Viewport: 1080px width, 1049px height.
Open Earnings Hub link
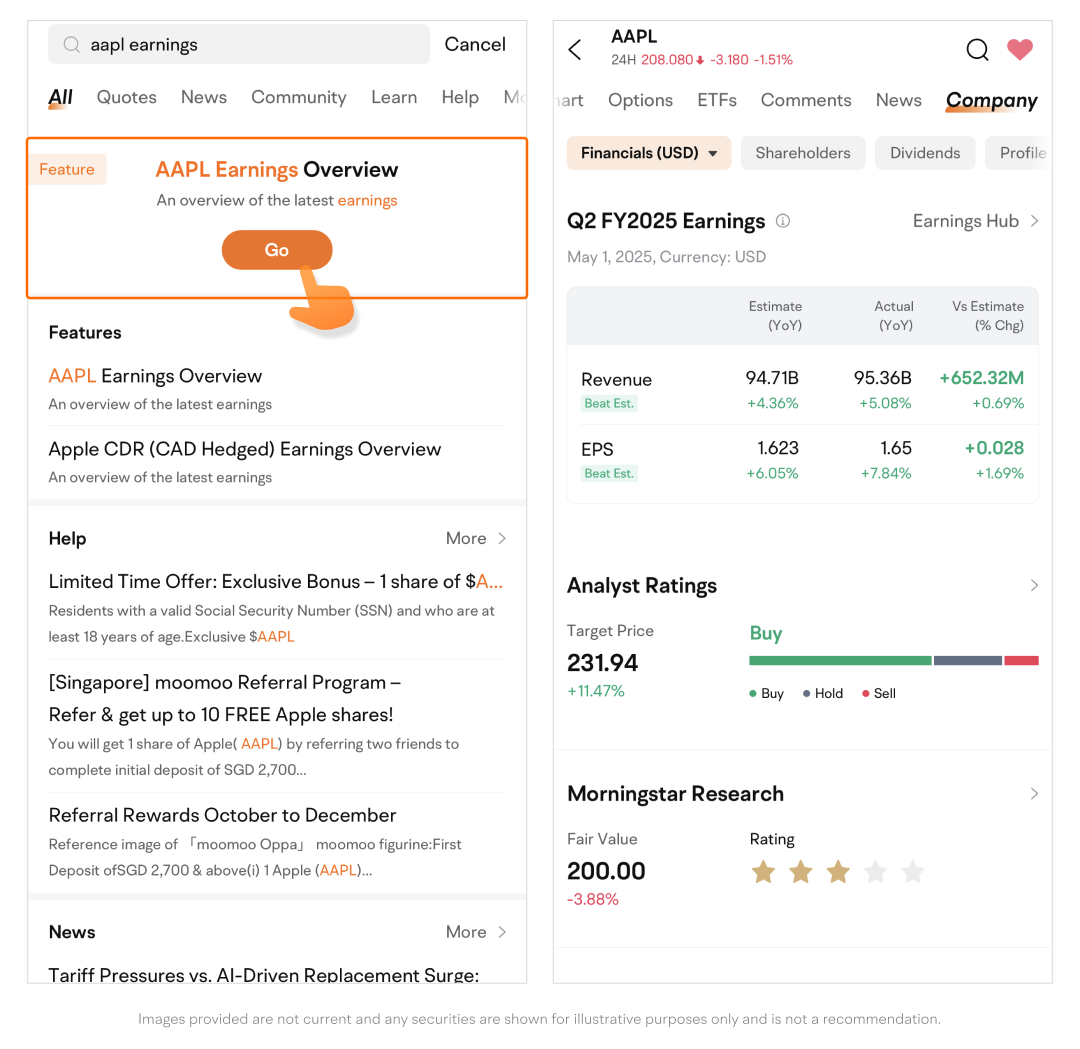point(975,221)
